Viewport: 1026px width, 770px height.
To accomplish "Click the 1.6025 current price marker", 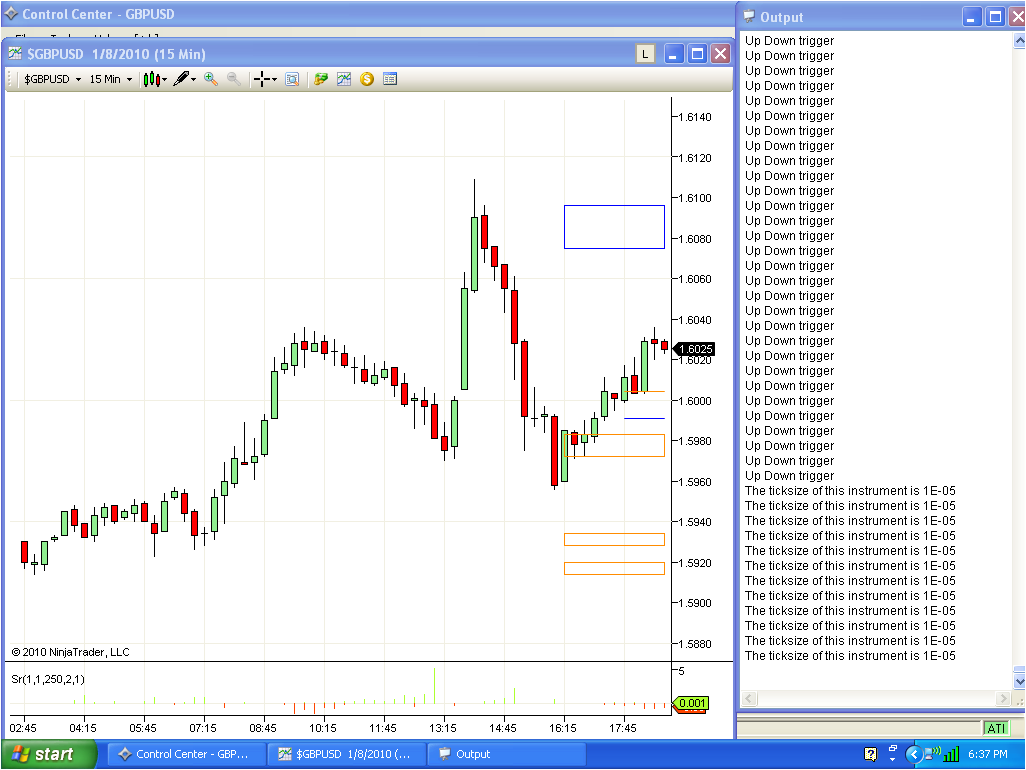I will [x=694, y=349].
